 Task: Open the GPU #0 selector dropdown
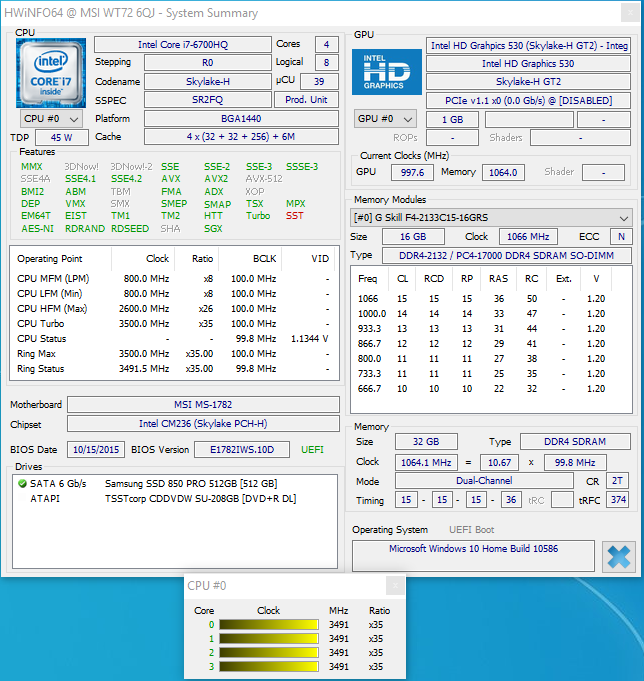pos(385,119)
